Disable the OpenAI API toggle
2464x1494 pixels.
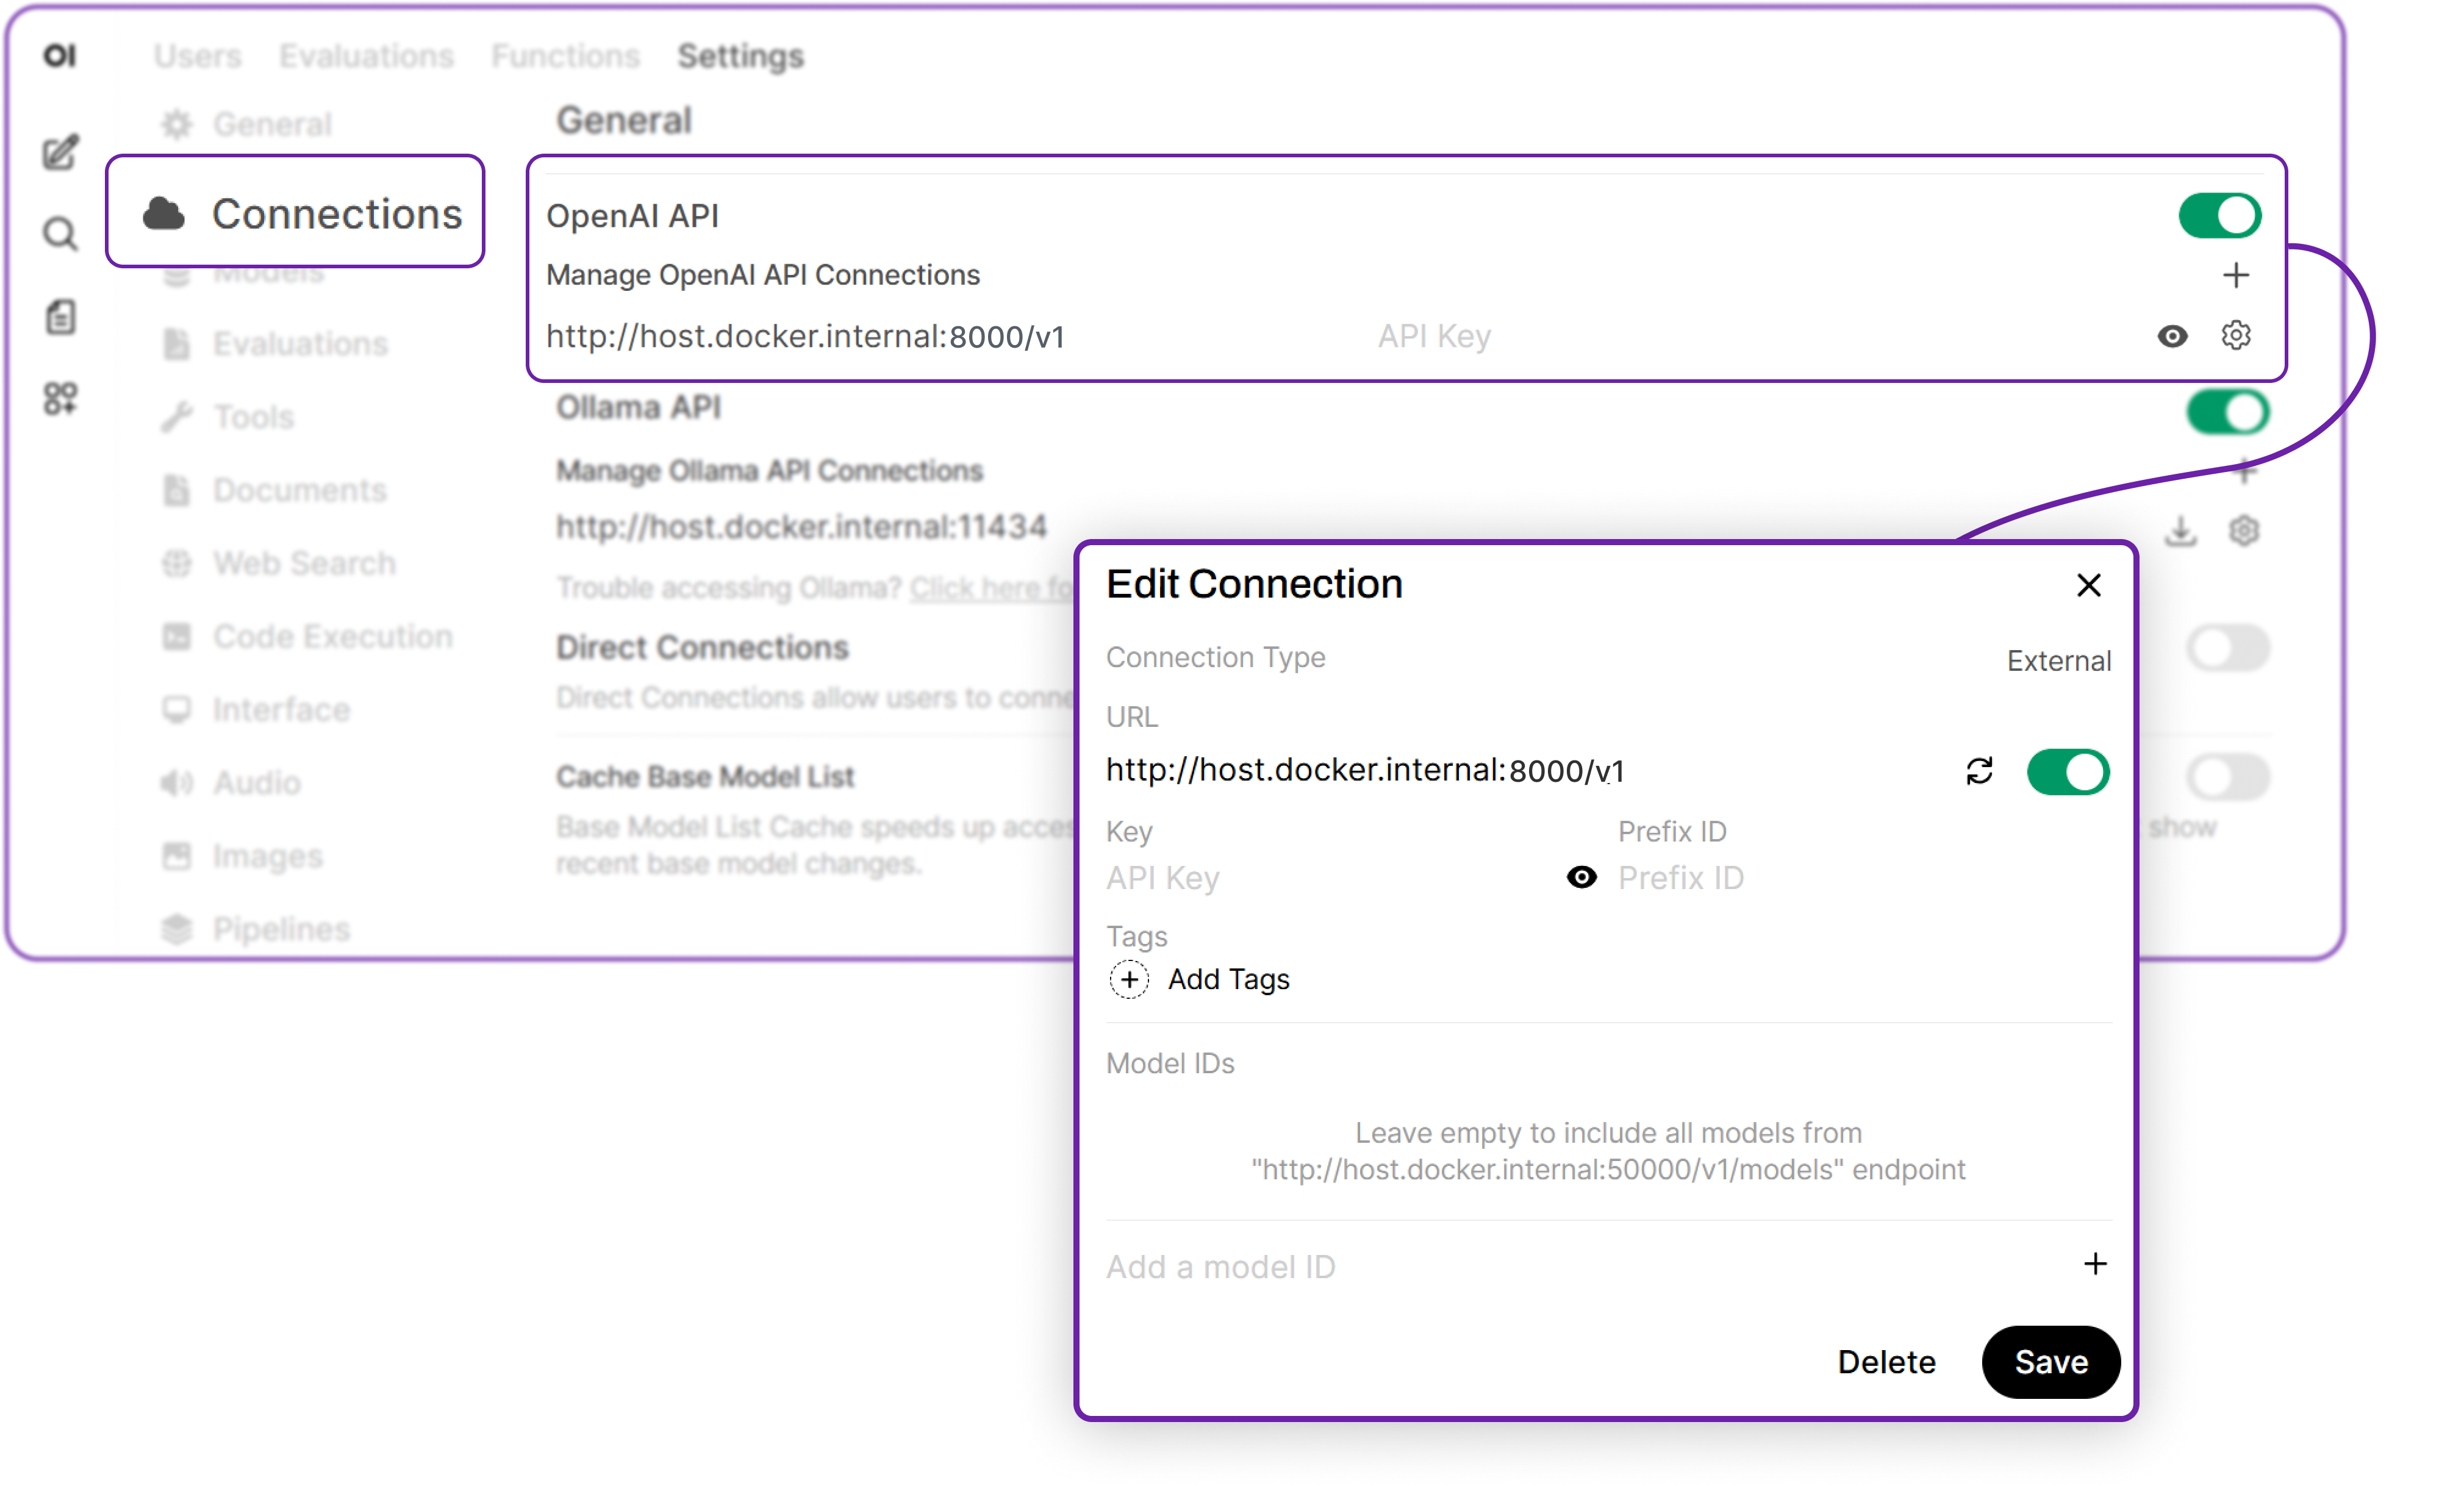2219,214
